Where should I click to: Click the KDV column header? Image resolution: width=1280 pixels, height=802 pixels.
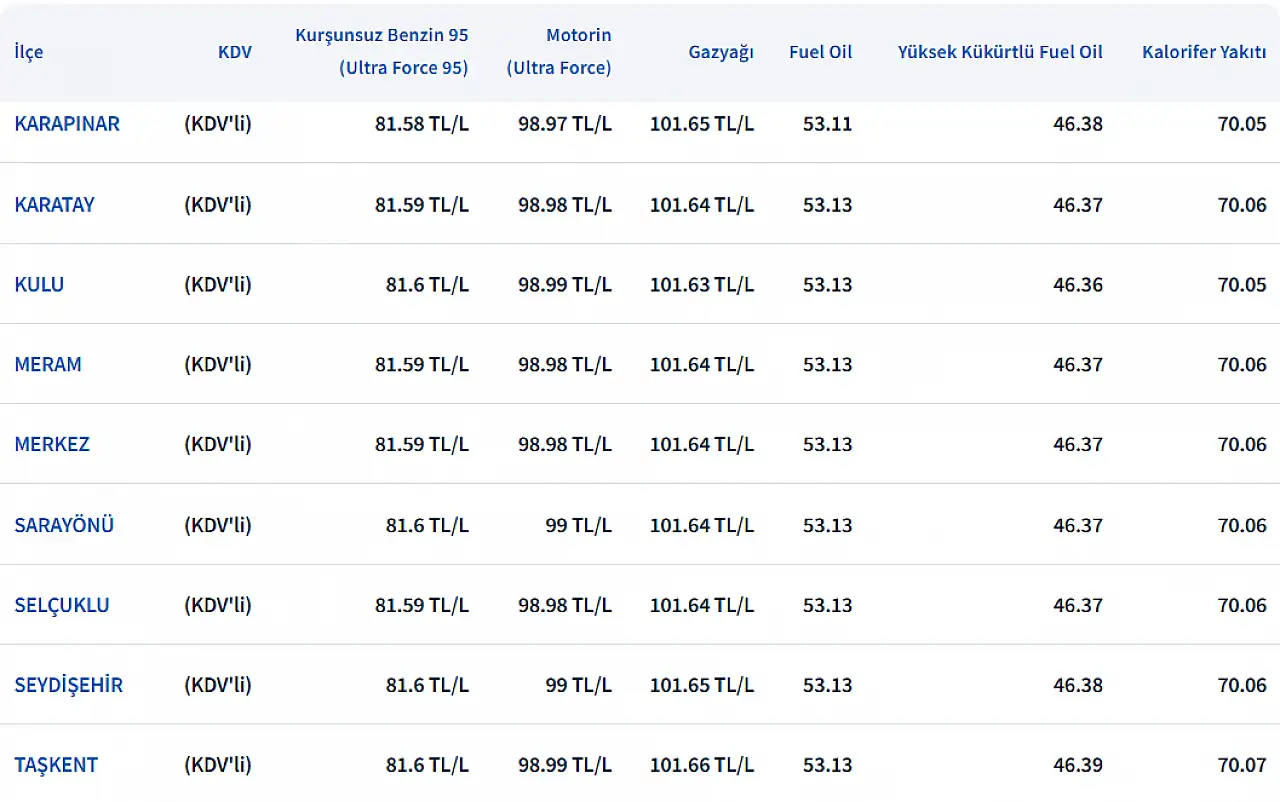[x=235, y=52]
